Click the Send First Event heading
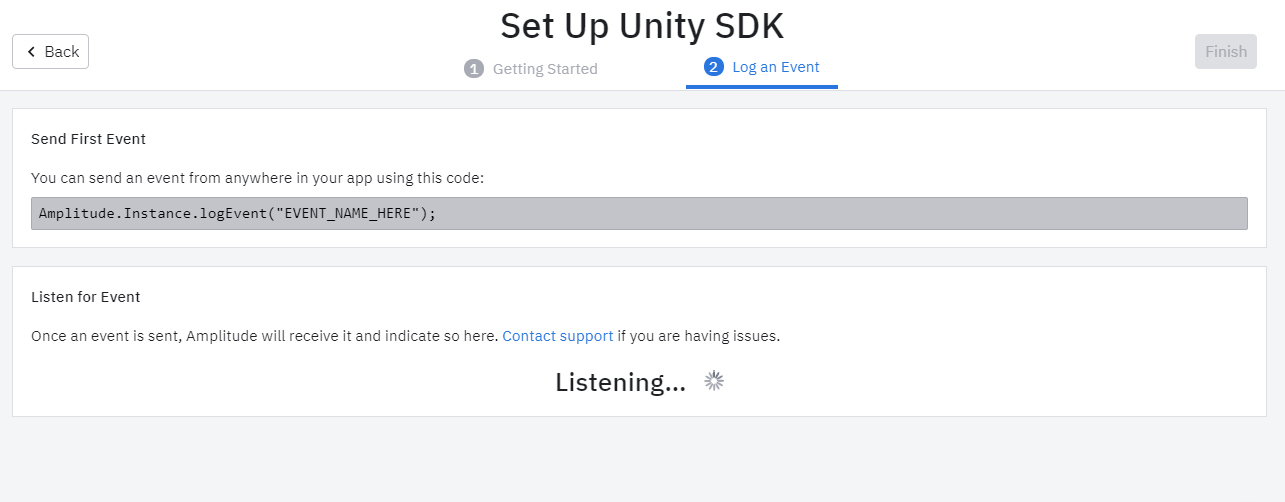Viewport: 1285px width, 502px height. click(88, 139)
